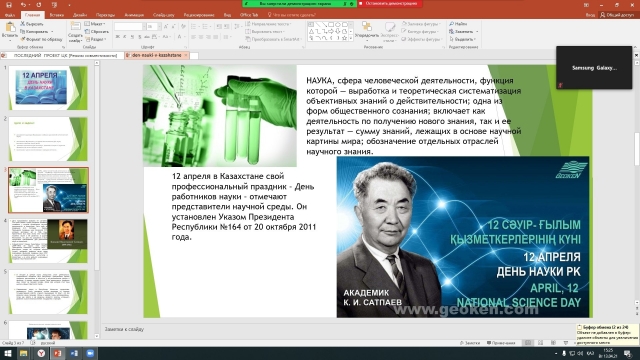This screenshot has width=640, height=360.
Task: Click Остановить демонстрацию stop sharing button
Action: [390, 4]
